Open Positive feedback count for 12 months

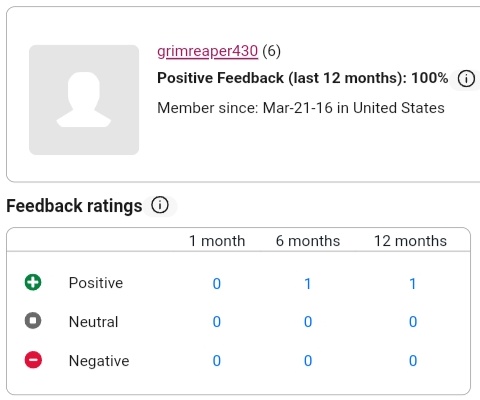(x=413, y=284)
